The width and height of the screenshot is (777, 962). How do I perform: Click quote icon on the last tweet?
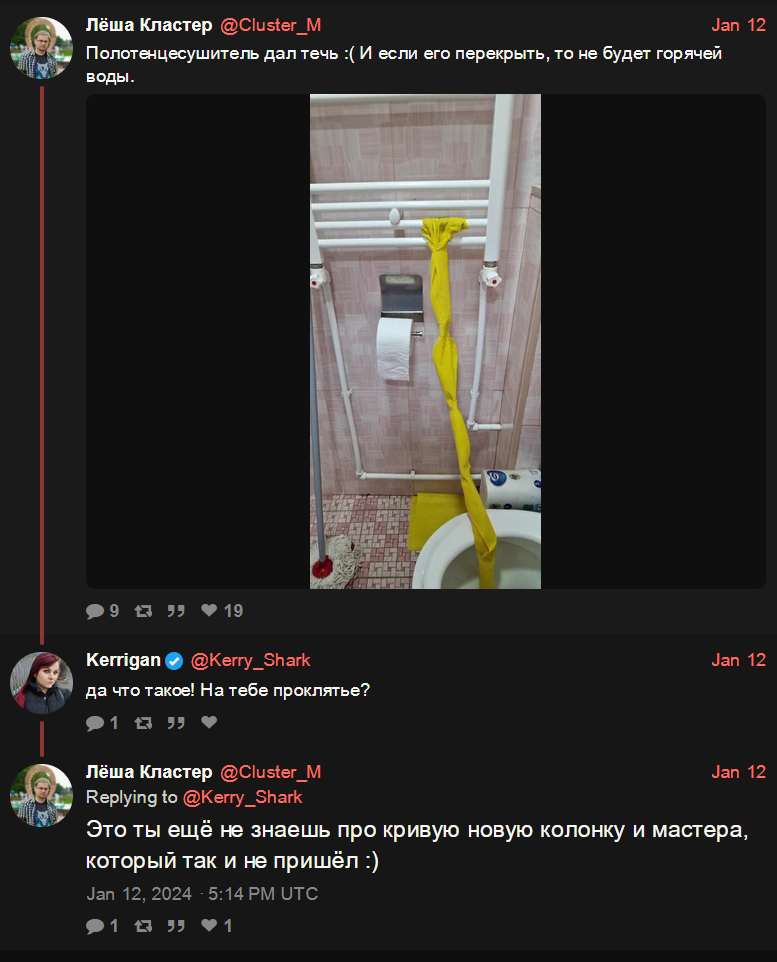click(x=176, y=926)
